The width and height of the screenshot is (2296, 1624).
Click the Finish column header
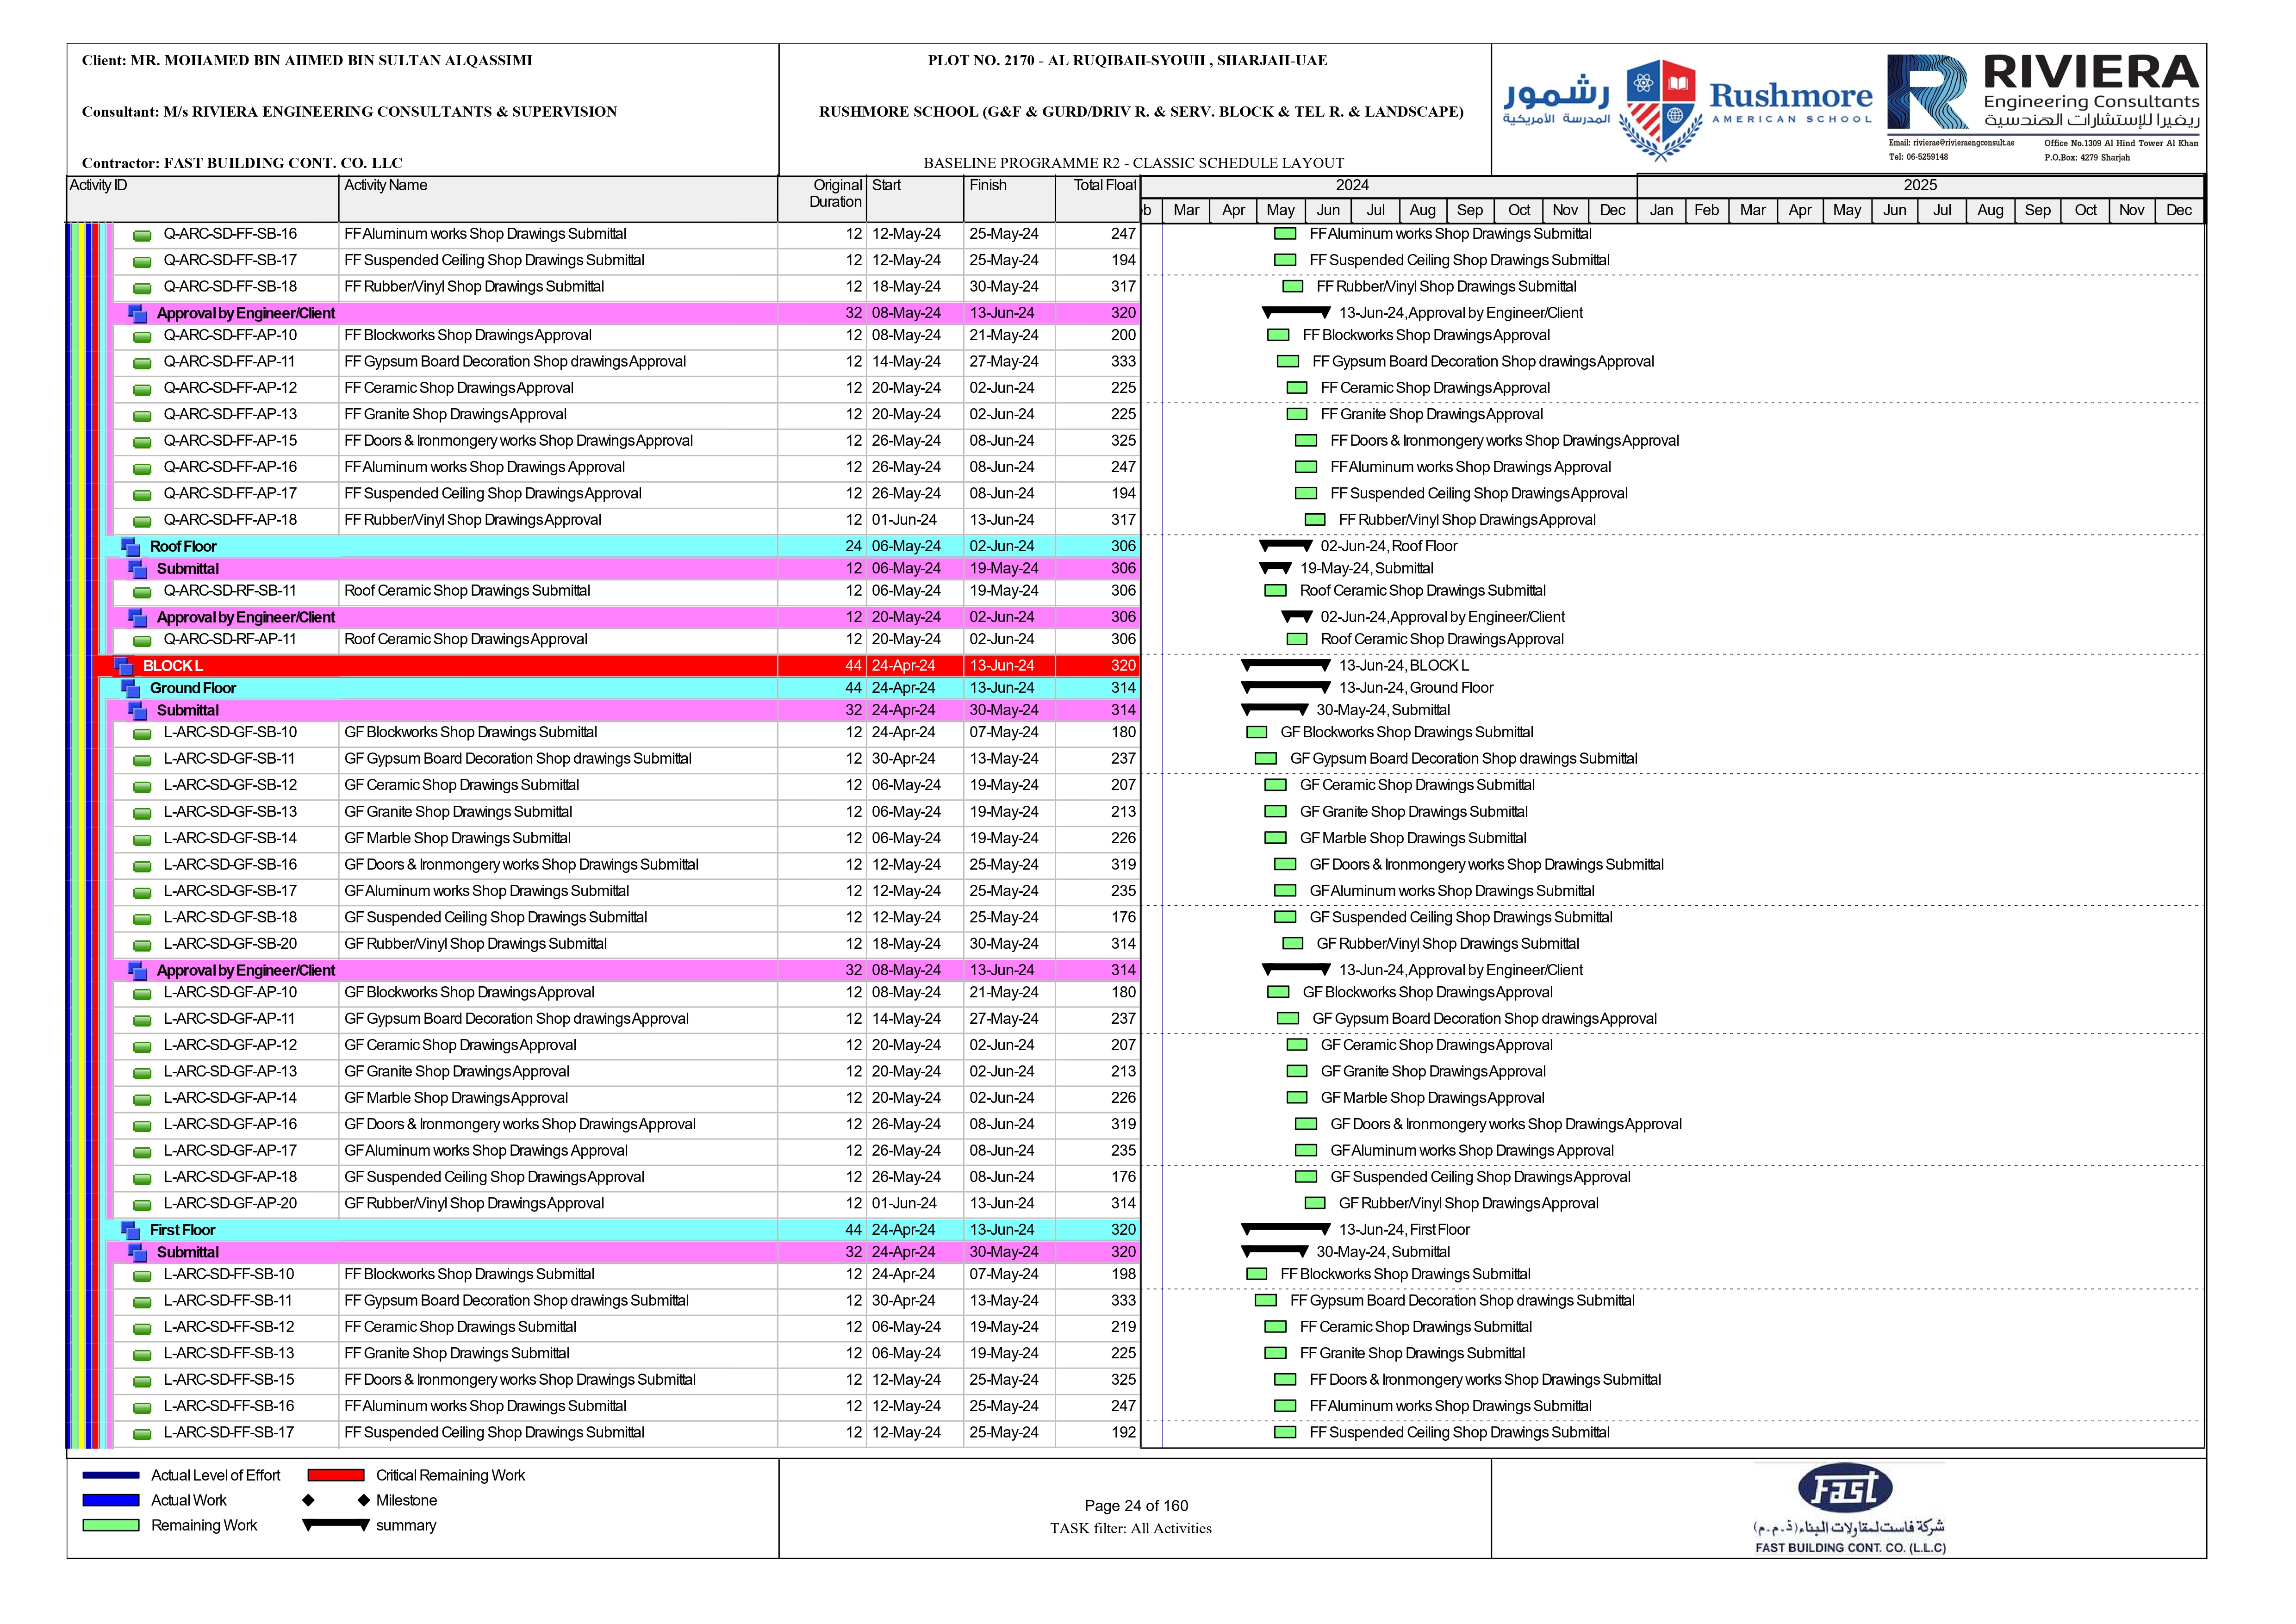click(x=1009, y=199)
